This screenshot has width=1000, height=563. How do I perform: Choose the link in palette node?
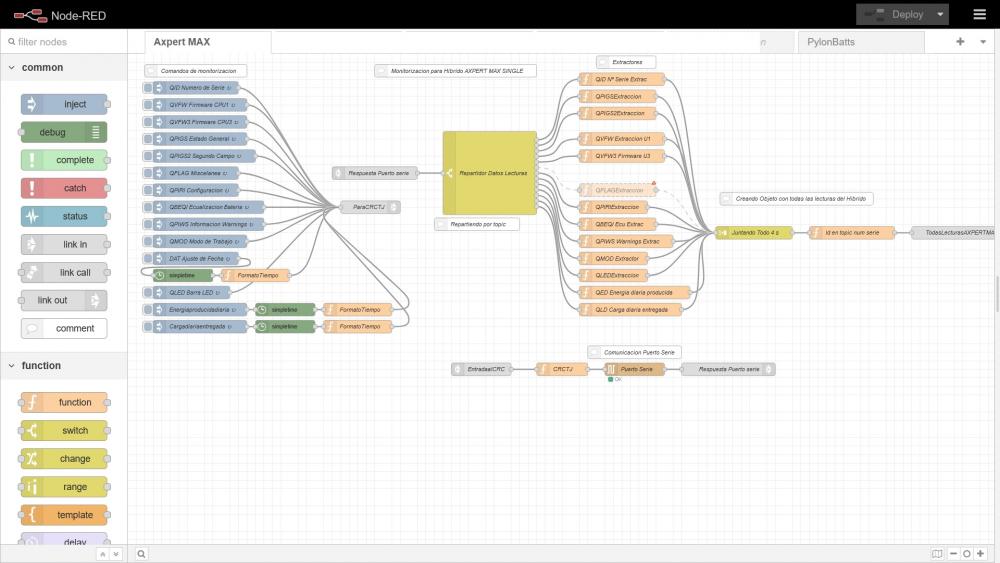[x=64, y=244]
